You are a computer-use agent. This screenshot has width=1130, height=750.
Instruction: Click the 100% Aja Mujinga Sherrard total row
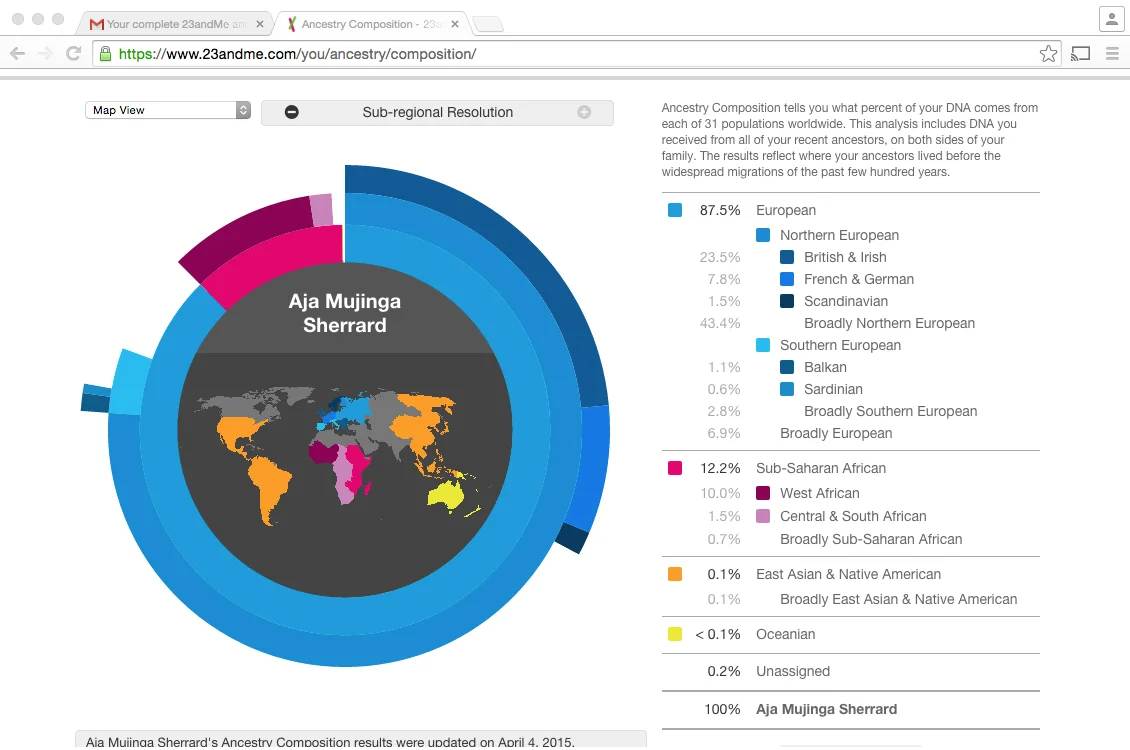pyautogui.click(x=850, y=710)
